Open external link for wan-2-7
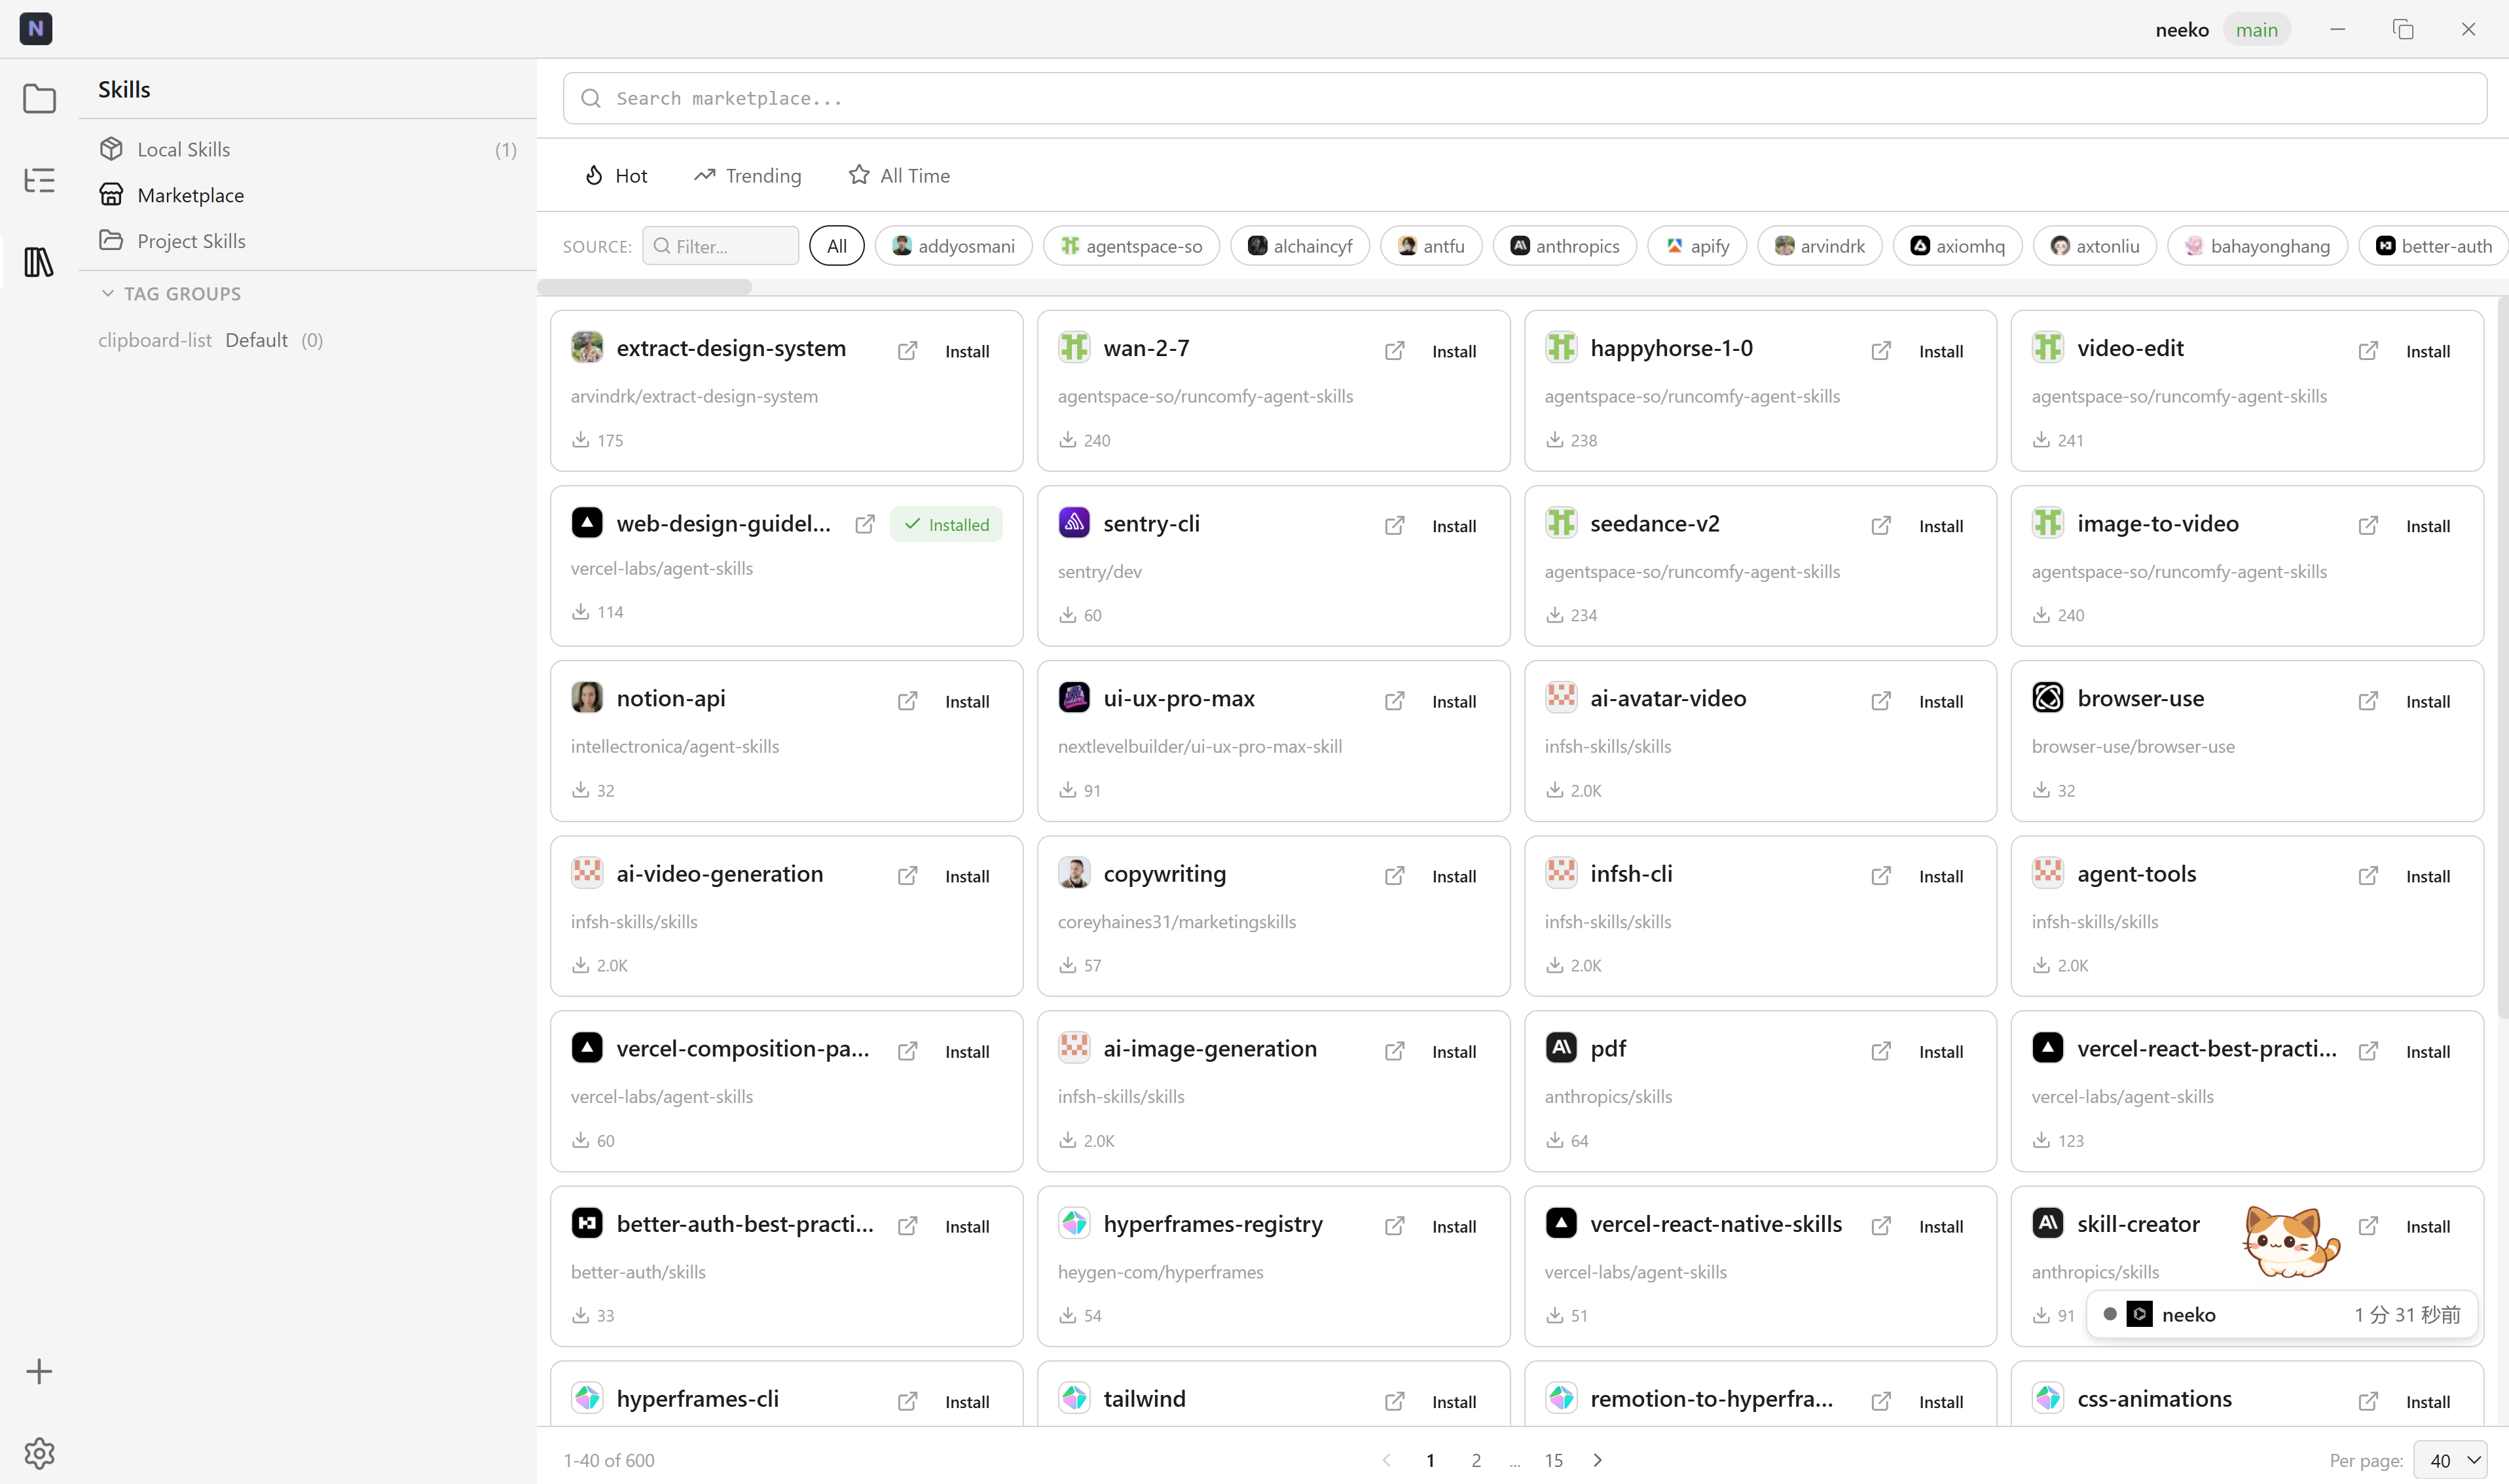2509x1484 pixels. pos(1394,351)
